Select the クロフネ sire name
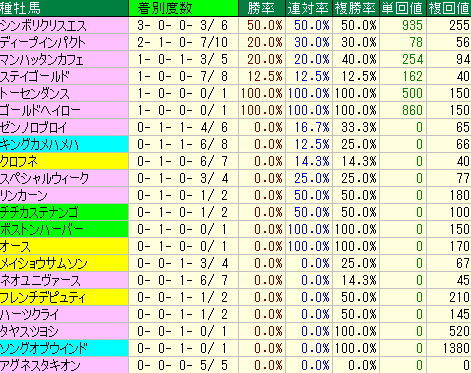Viewport: 471px width, 373px height. click(x=19, y=161)
